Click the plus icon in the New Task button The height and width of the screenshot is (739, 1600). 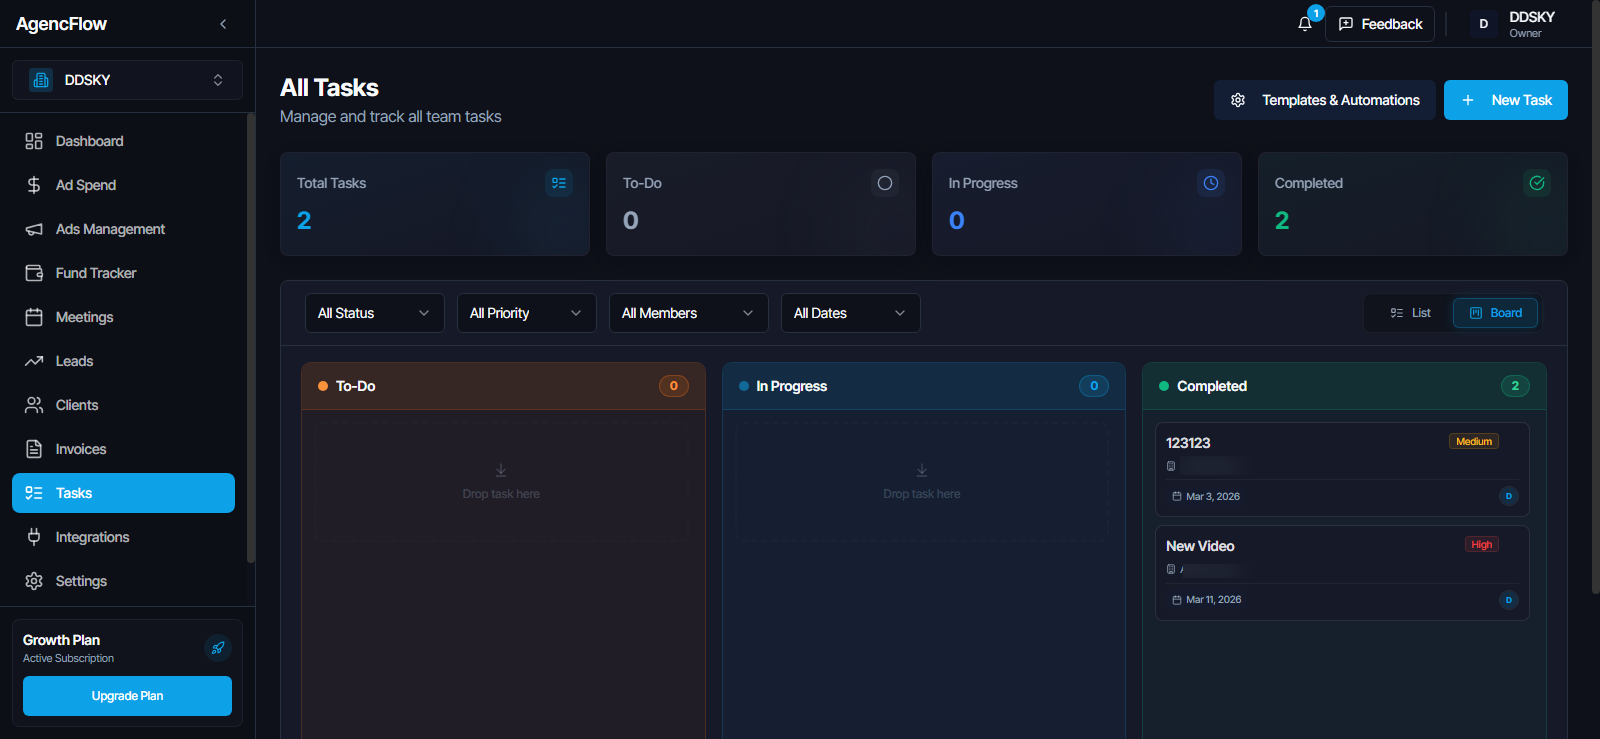(x=1468, y=100)
